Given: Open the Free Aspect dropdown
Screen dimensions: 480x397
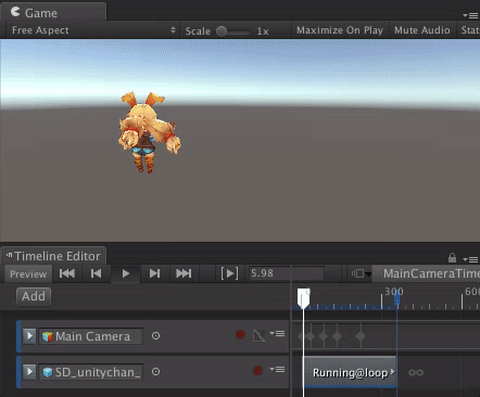Looking at the screenshot, I should [x=93, y=30].
